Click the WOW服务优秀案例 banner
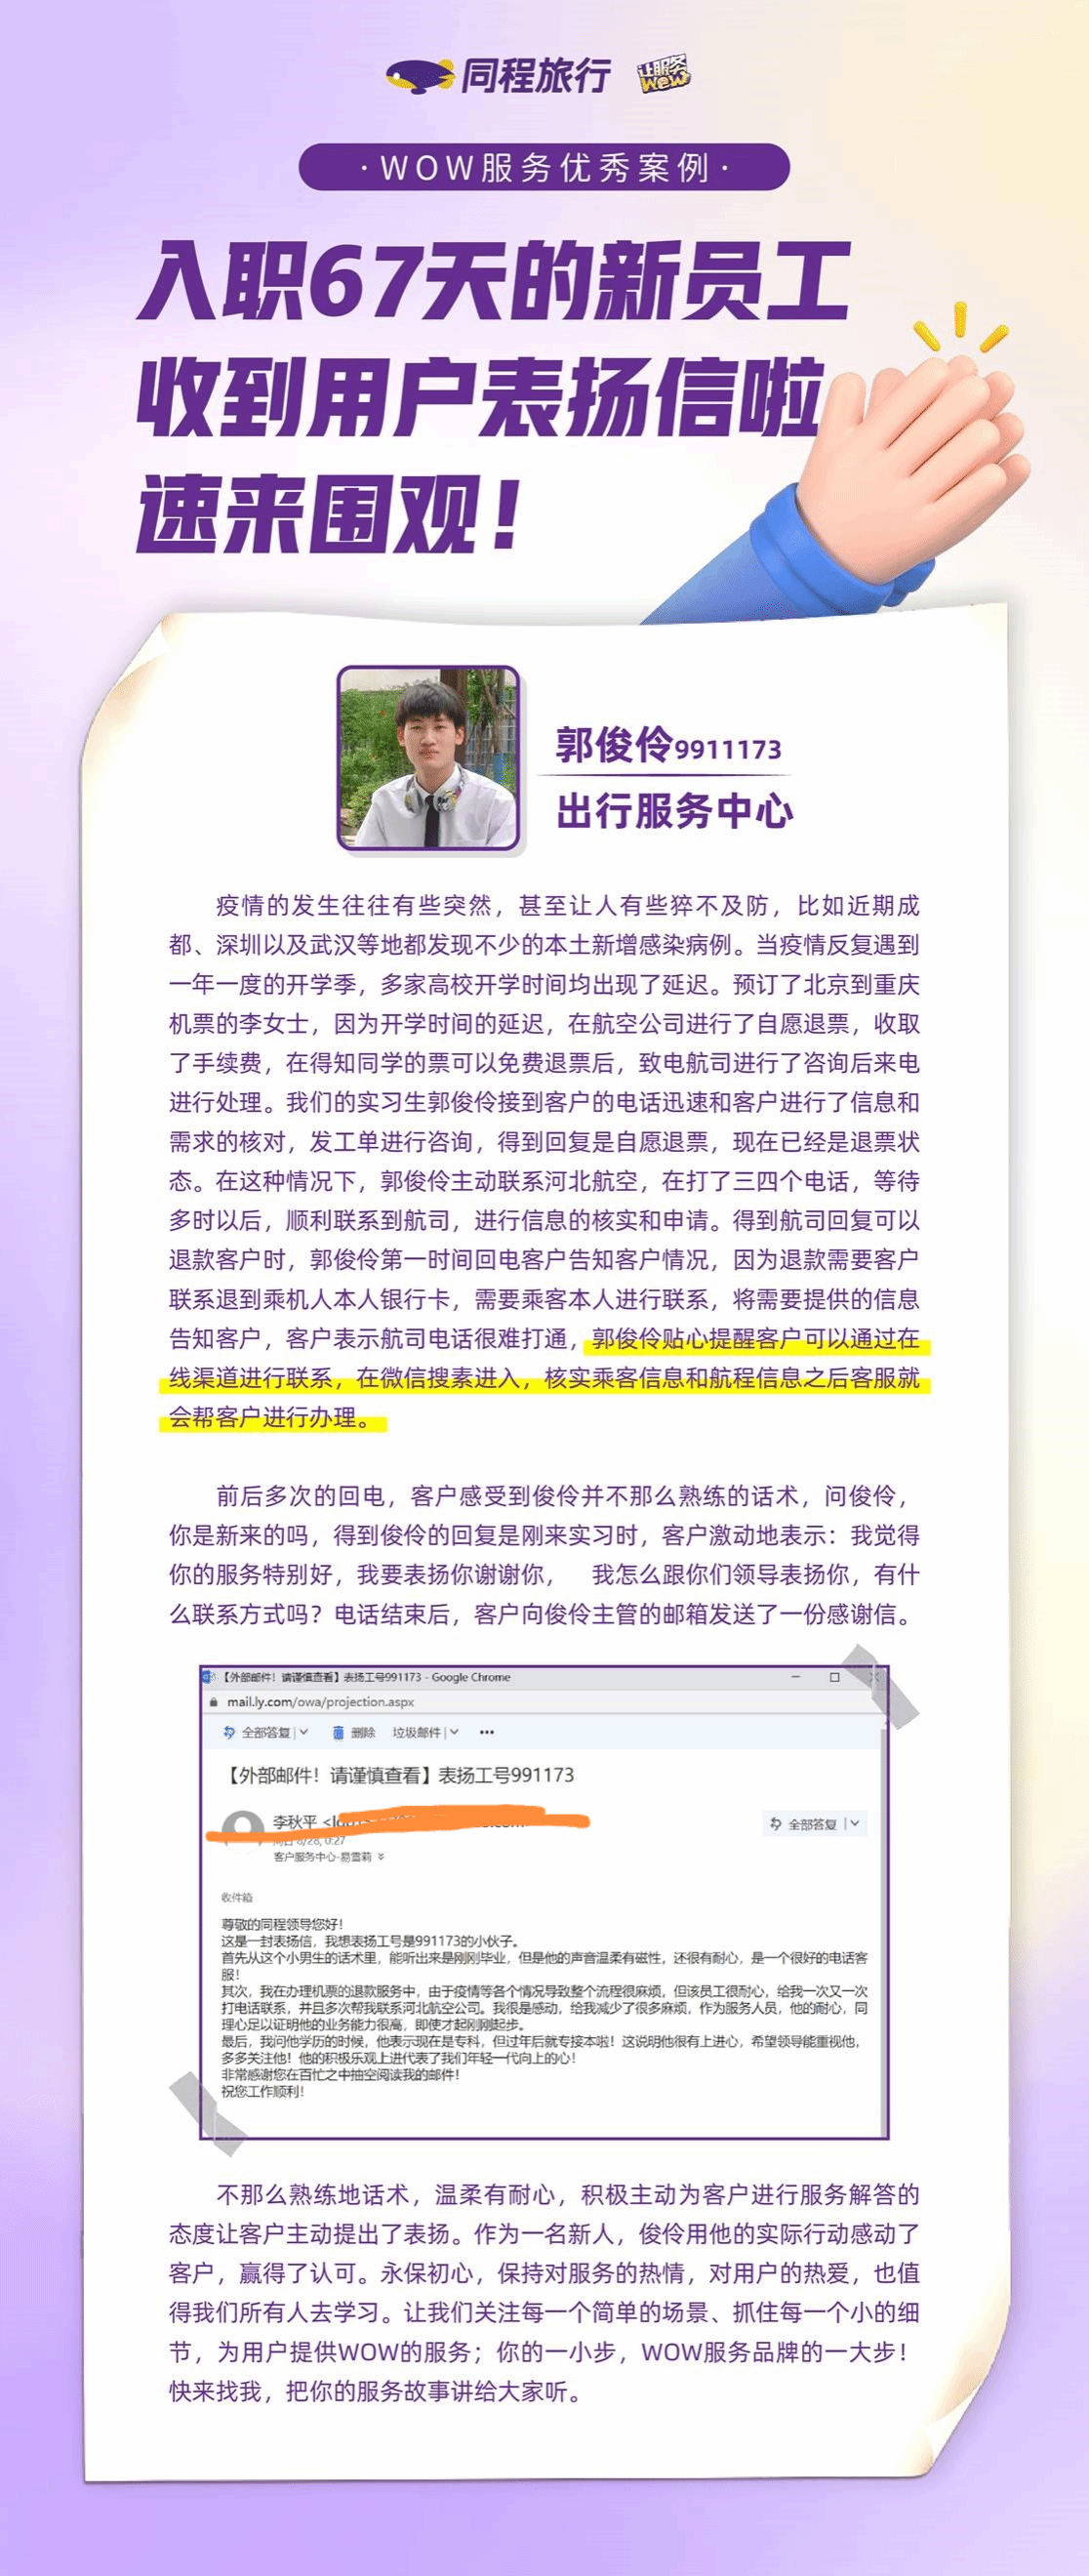The height and width of the screenshot is (2576, 1089). [x=544, y=167]
